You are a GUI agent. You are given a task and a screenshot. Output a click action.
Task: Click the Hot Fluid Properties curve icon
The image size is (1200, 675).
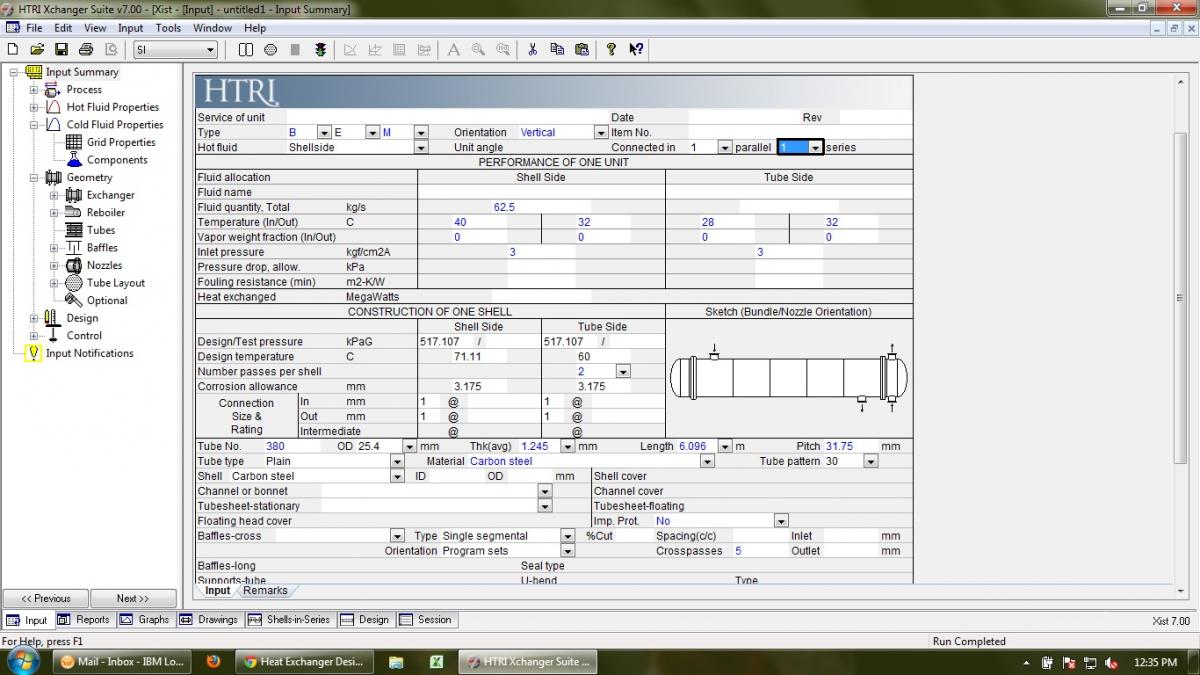pyautogui.click(x=53, y=107)
